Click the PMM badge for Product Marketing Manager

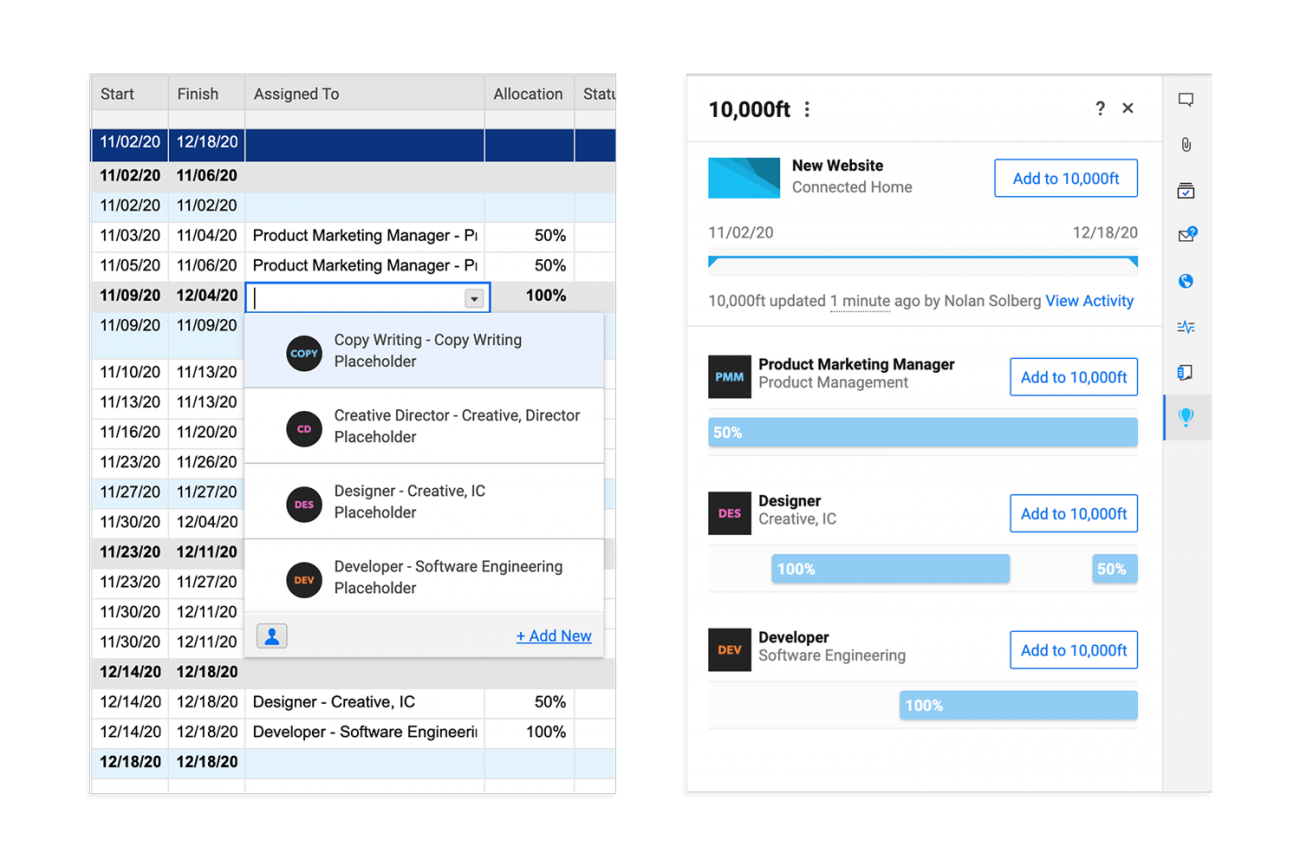point(729,377)
